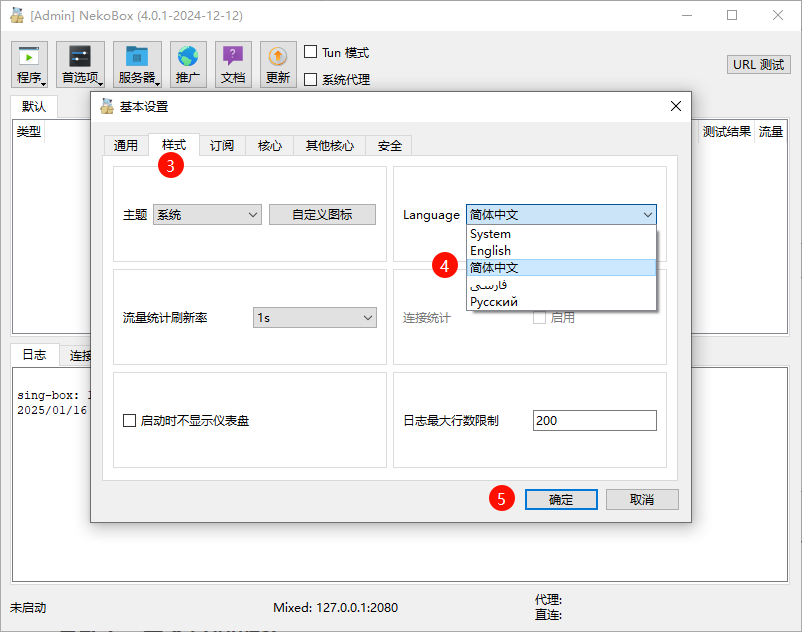Click the URL 测试 button
Viewport: 802px width, 632px height.
(757, 64)
